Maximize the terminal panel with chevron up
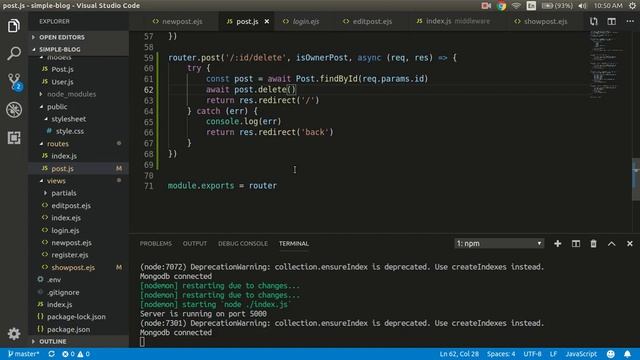The width and height of the screenshot is (640, 360). coord(611,244)
